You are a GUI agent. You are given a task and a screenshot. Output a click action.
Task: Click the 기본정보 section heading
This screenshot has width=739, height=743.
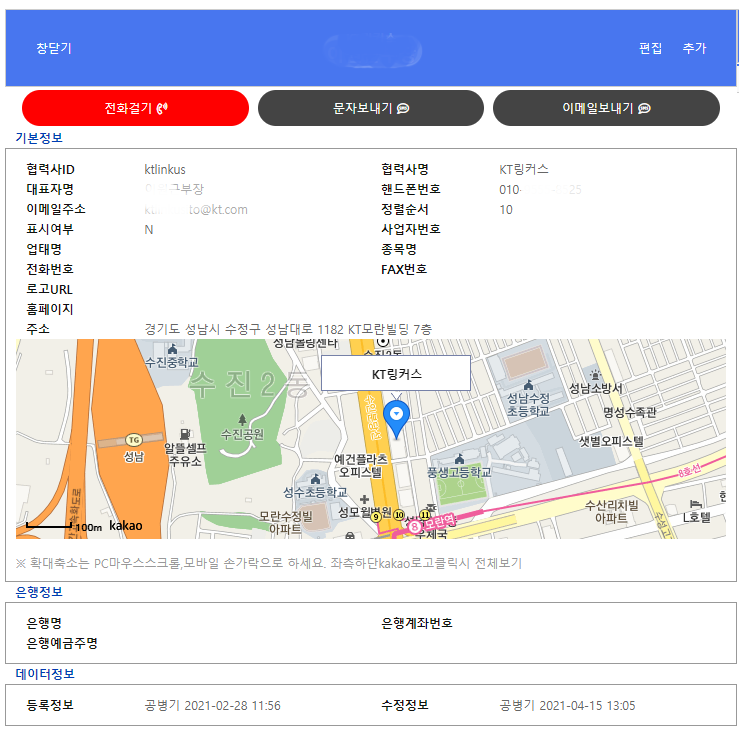39,138
